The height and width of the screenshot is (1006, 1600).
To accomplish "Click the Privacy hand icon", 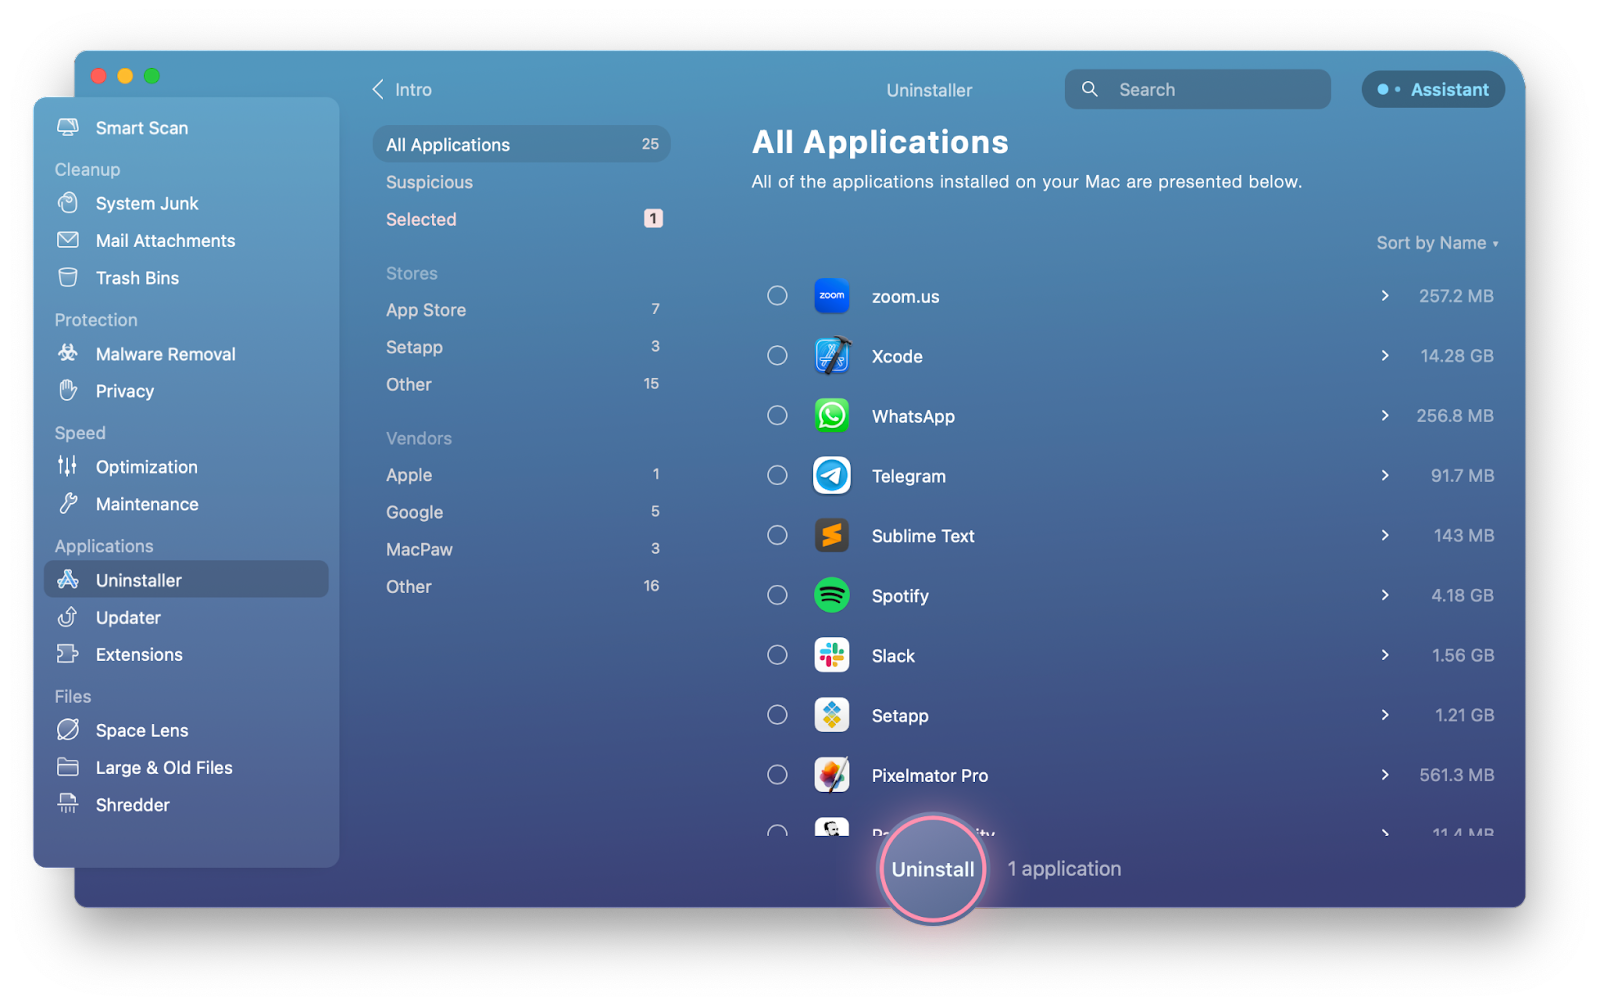I will (68, 390).
